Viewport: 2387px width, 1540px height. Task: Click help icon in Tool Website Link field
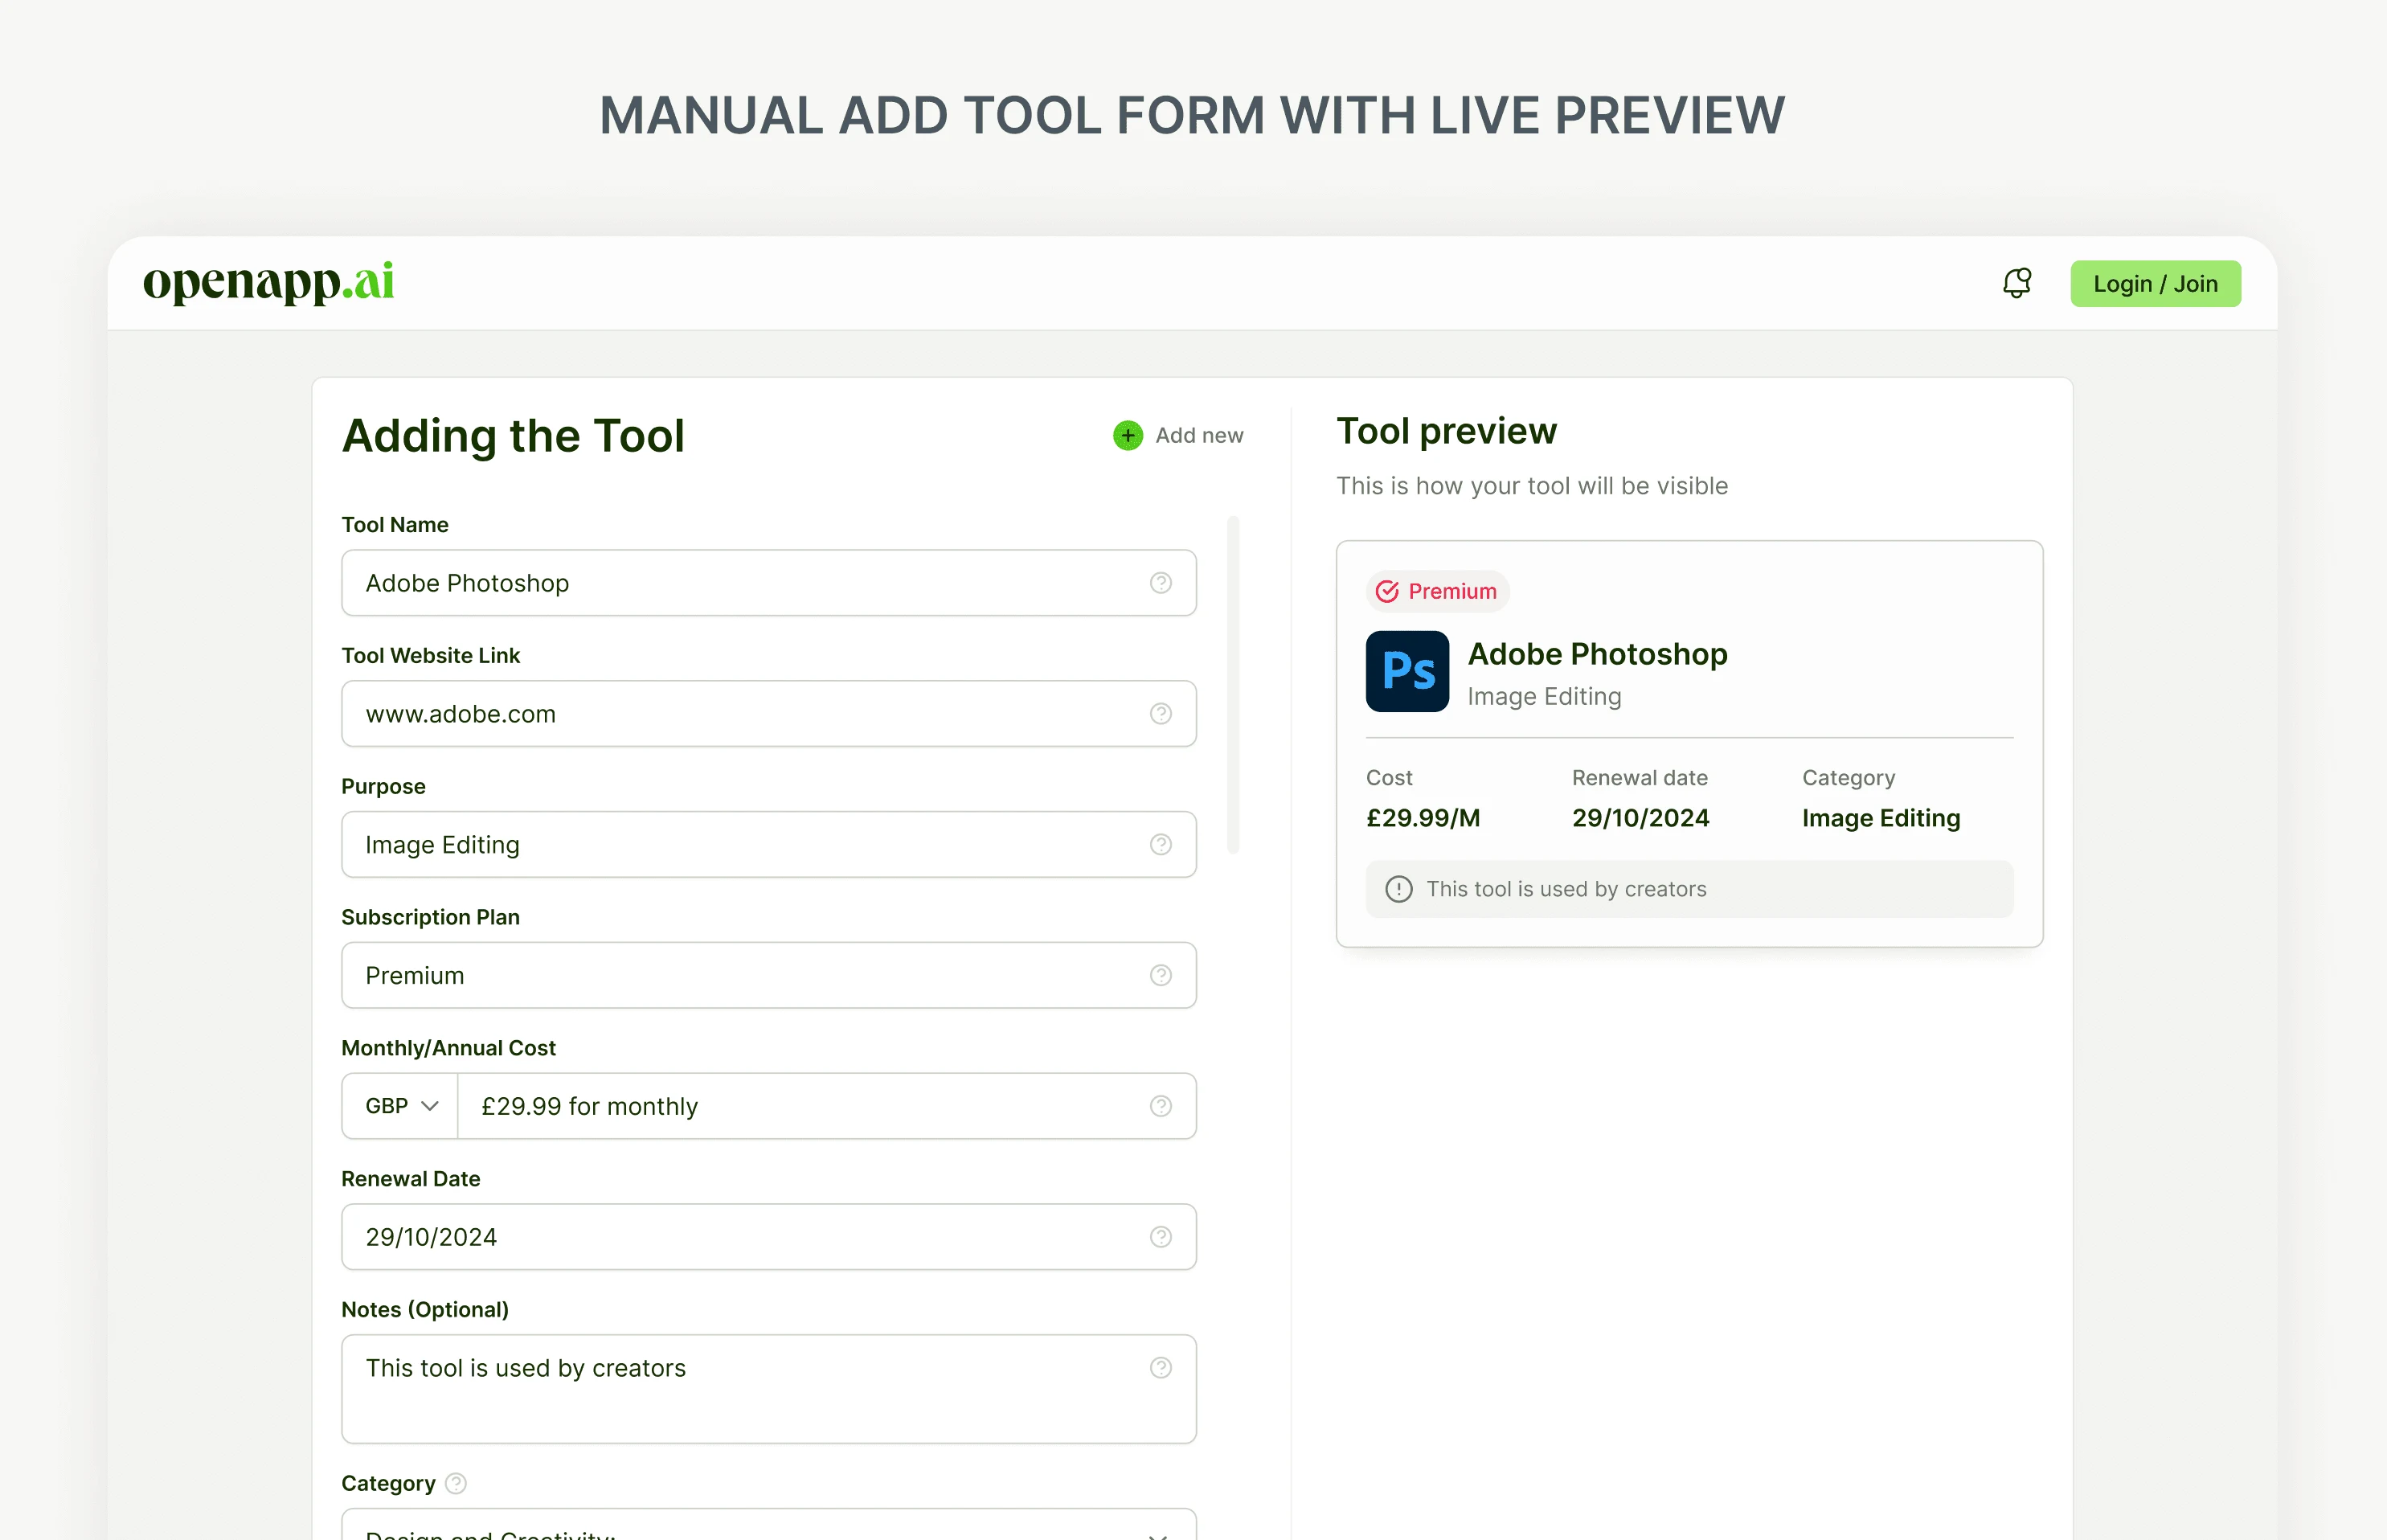point(1160,713)
